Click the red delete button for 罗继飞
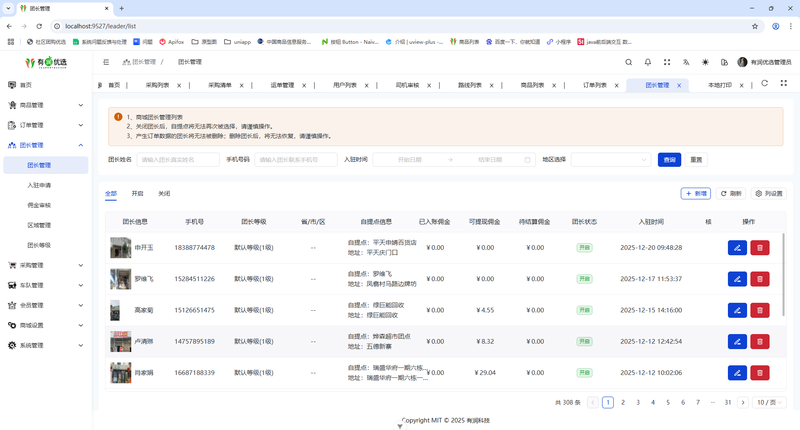Screen dimensions: 800x430 (x=760, y=279)
